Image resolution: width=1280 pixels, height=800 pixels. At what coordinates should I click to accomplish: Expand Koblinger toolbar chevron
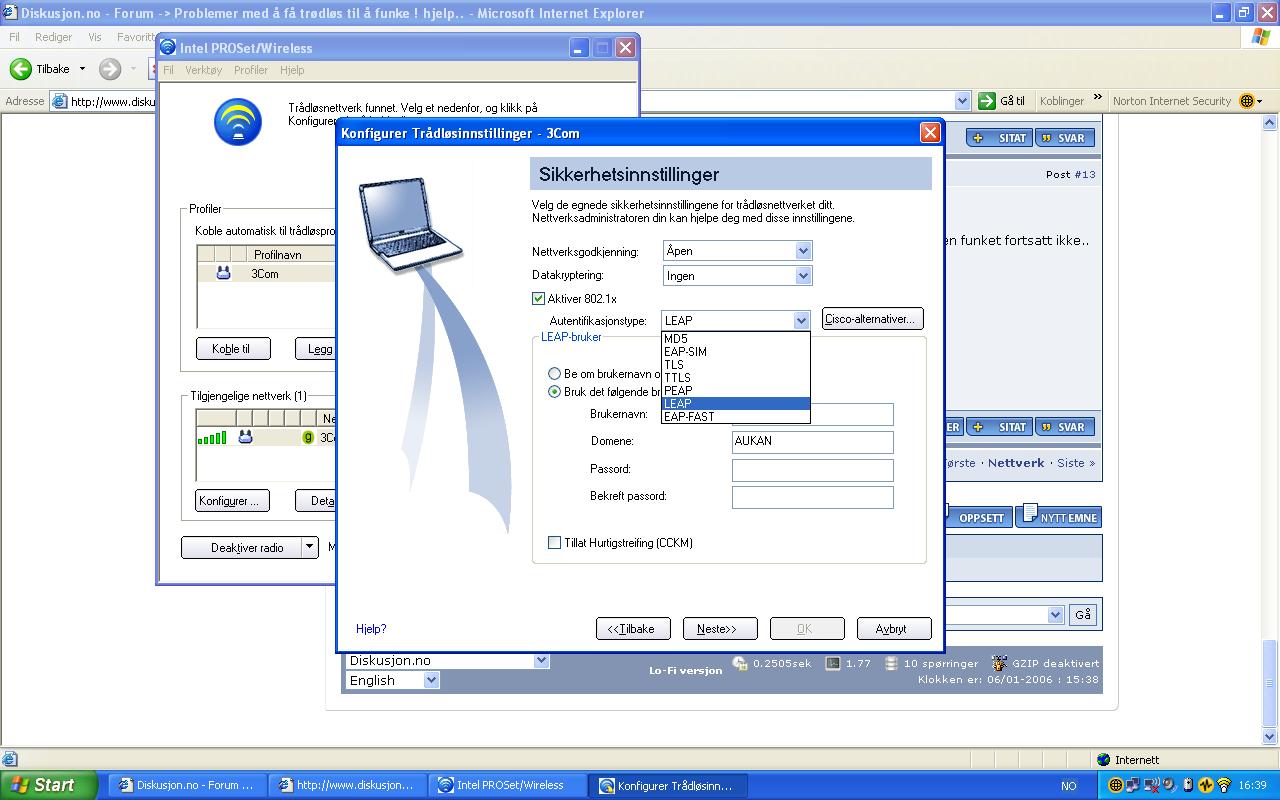(1097, 98)
